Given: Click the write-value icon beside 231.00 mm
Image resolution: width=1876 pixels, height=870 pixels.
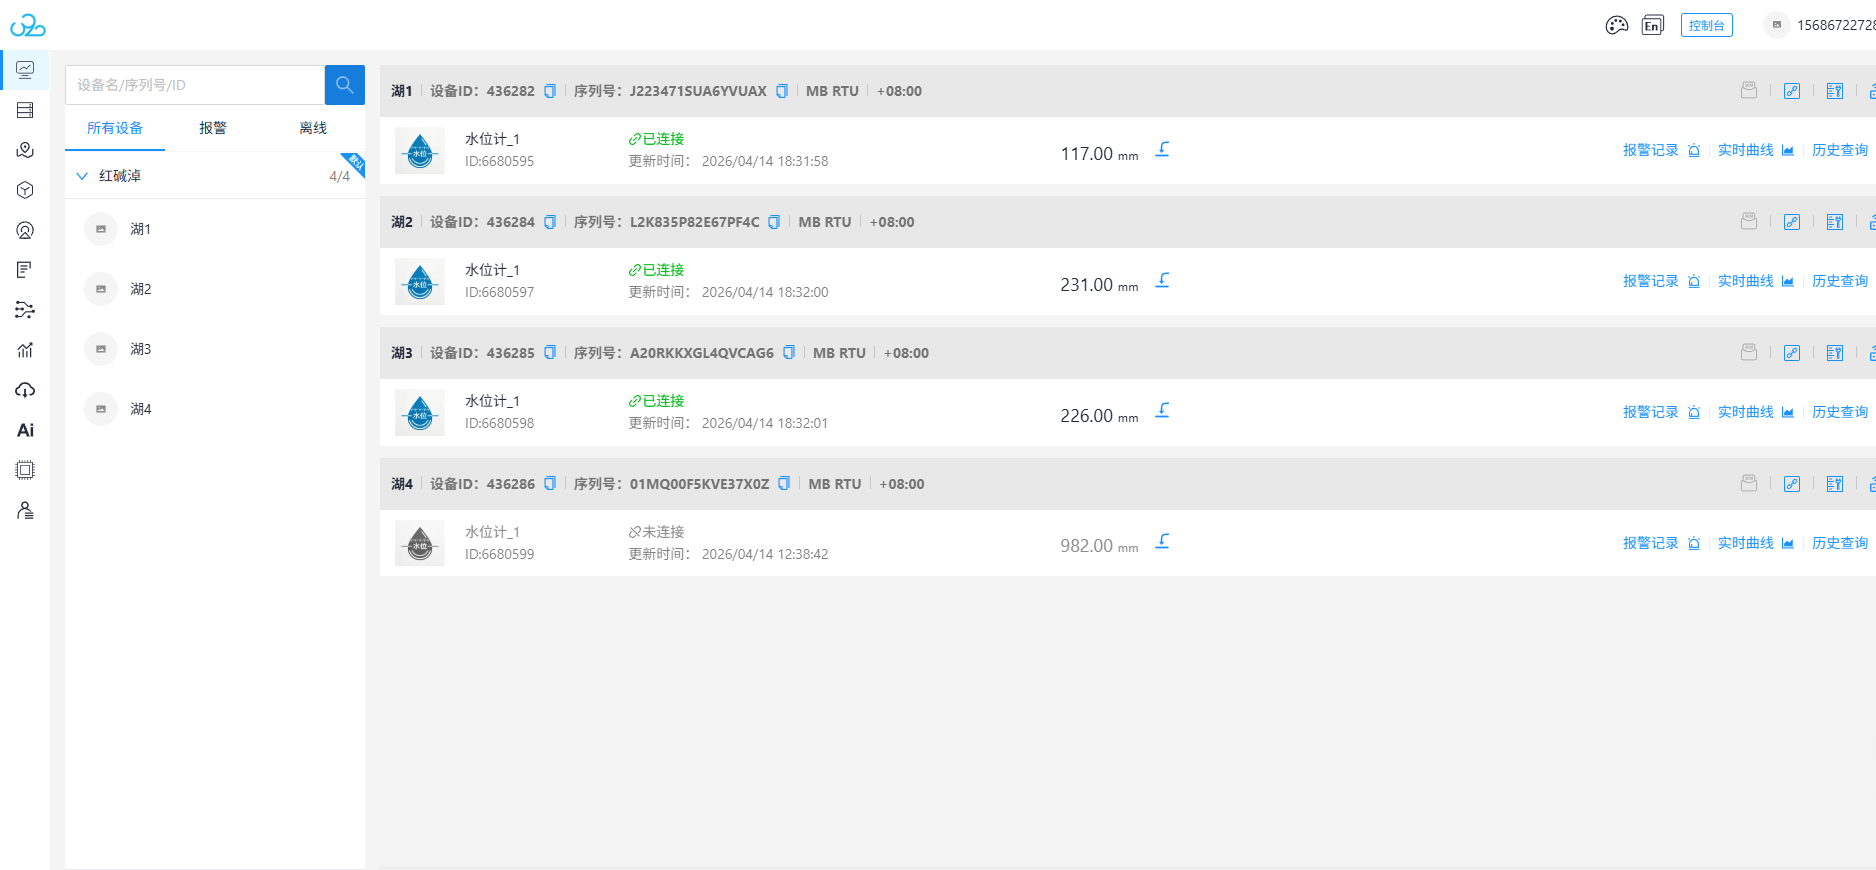Looking at the screenshot, I should [1162, 281].
